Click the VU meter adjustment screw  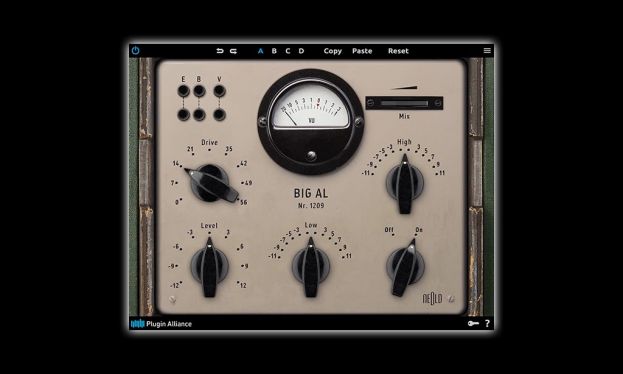coord(311,155)
